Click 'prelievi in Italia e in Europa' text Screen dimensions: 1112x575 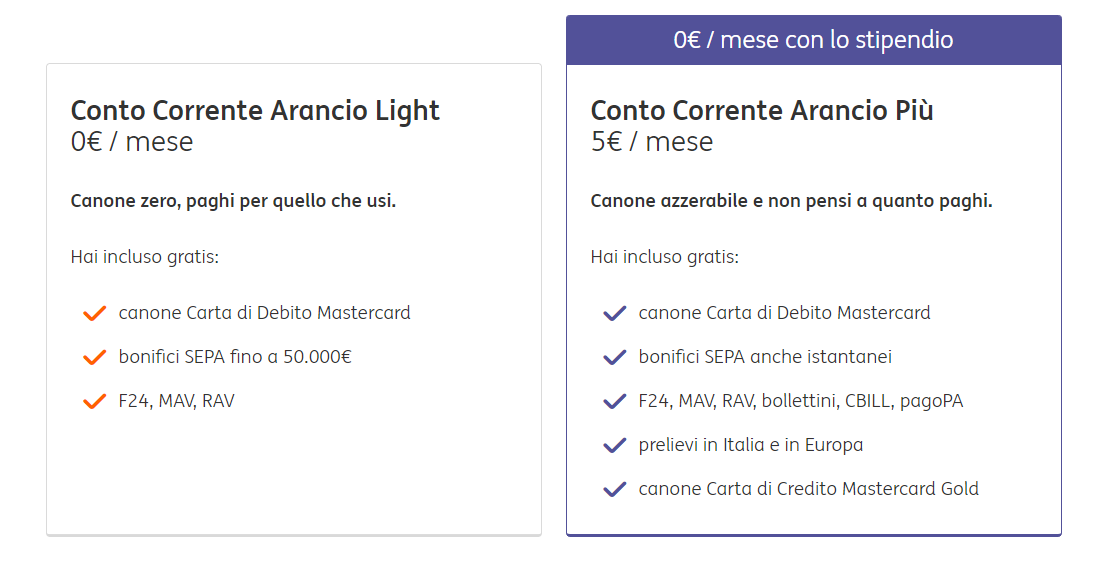pyautogui.click(x=751, y=445)
